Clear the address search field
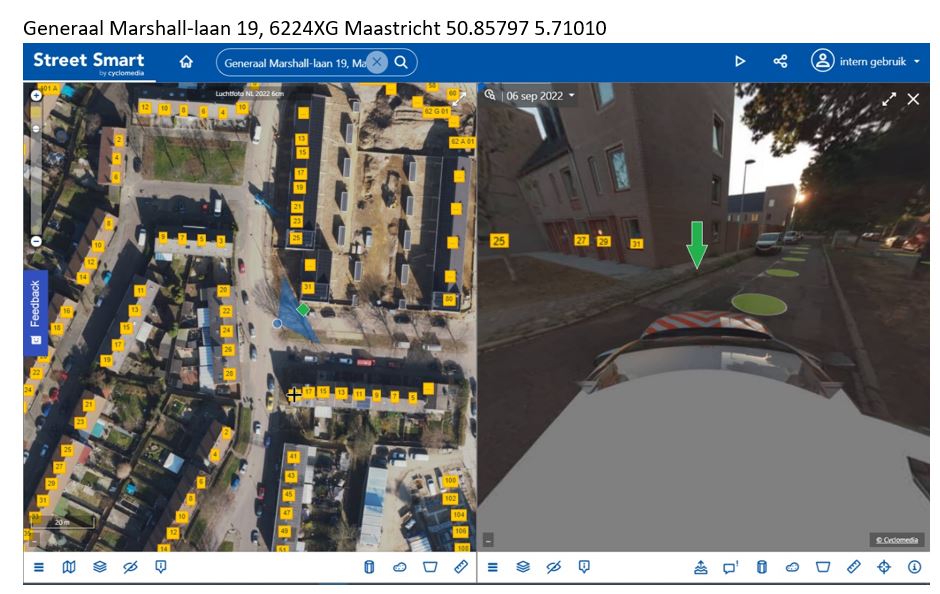This screenshot has height=594, width=940. click(376, 62)
